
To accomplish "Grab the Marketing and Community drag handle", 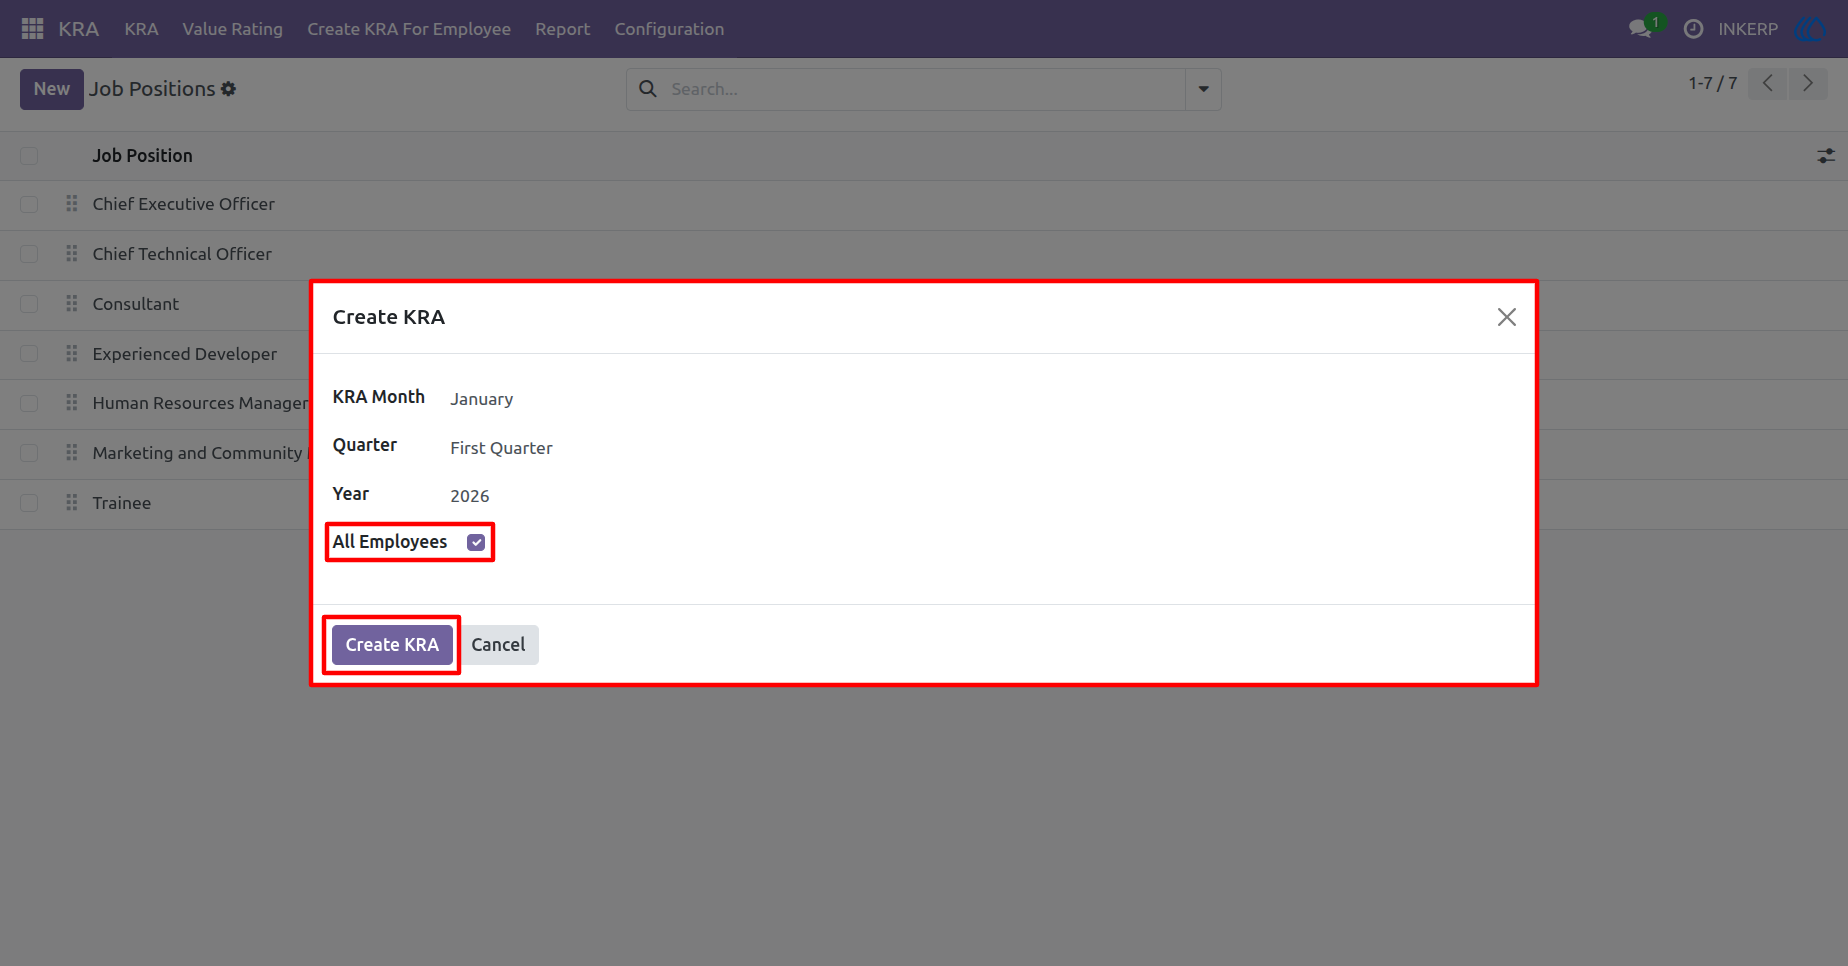I will (71, 453).
